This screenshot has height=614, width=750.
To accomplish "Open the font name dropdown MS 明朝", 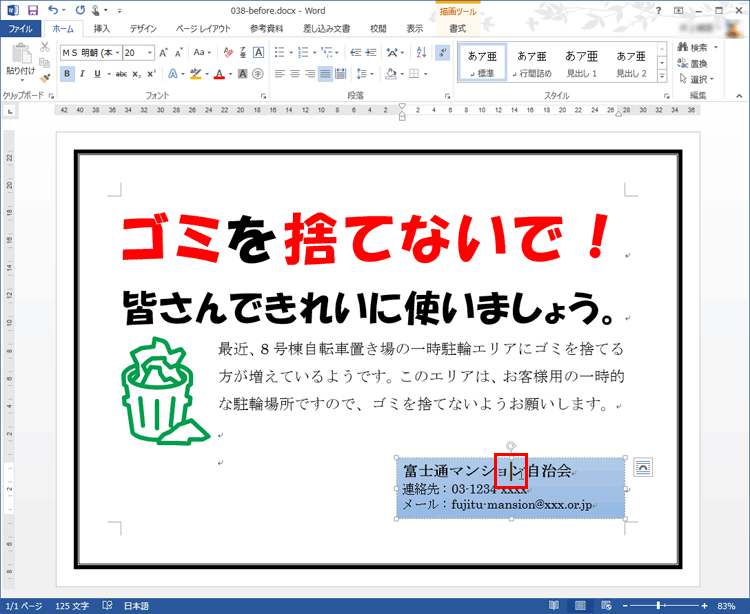I will coord(118,53).
